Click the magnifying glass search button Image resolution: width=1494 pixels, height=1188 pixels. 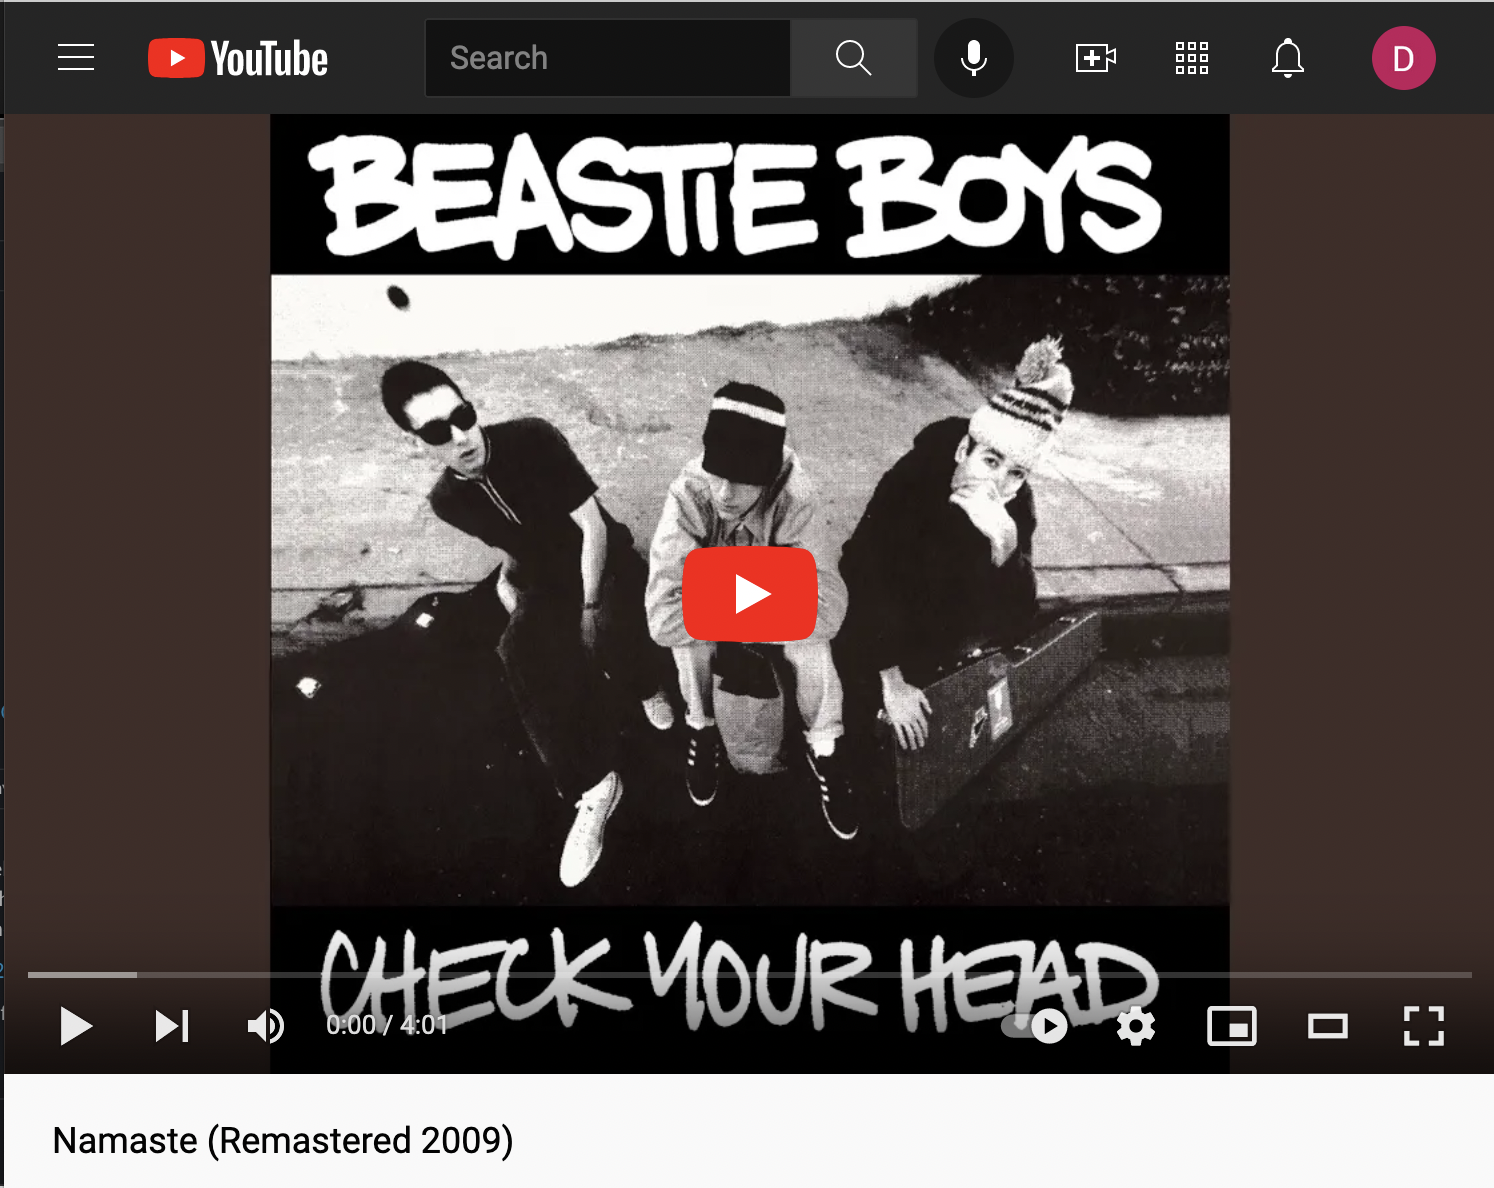click(x=853, y=58)
